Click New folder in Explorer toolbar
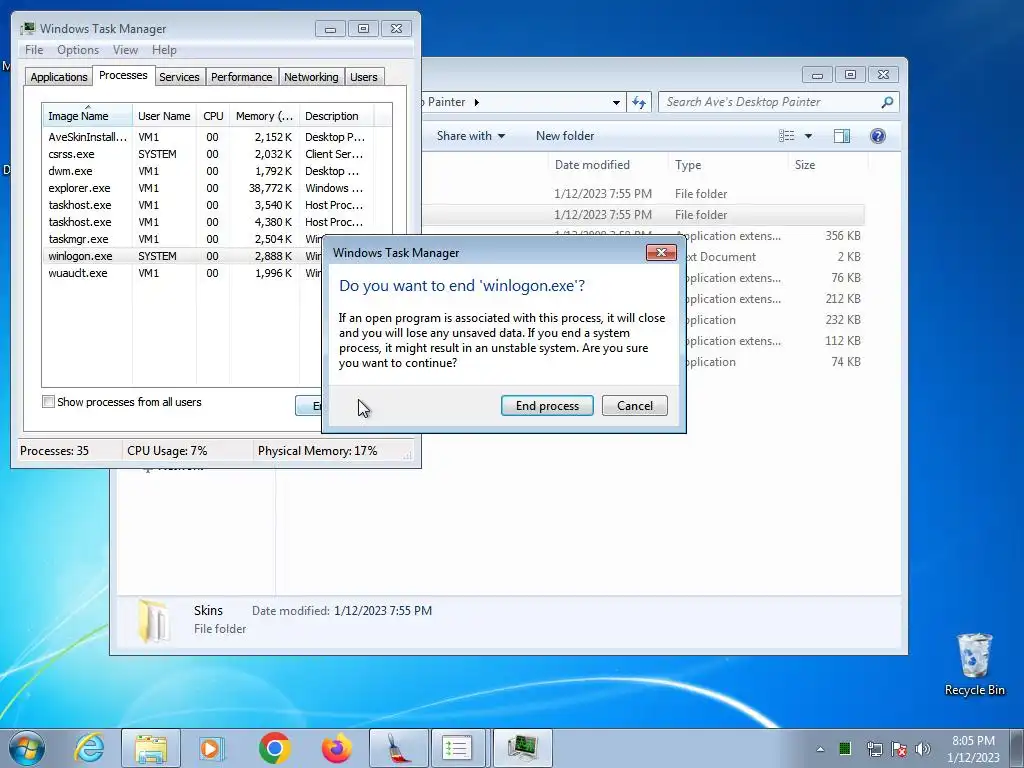 pos(565,136)
